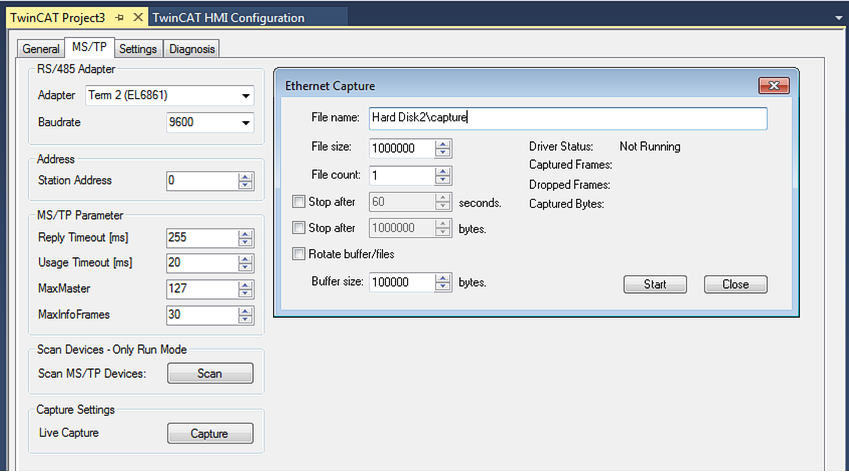Screen dimensions: 849x472
Task: Click the File size value field
Action: [x=402, y=148]
